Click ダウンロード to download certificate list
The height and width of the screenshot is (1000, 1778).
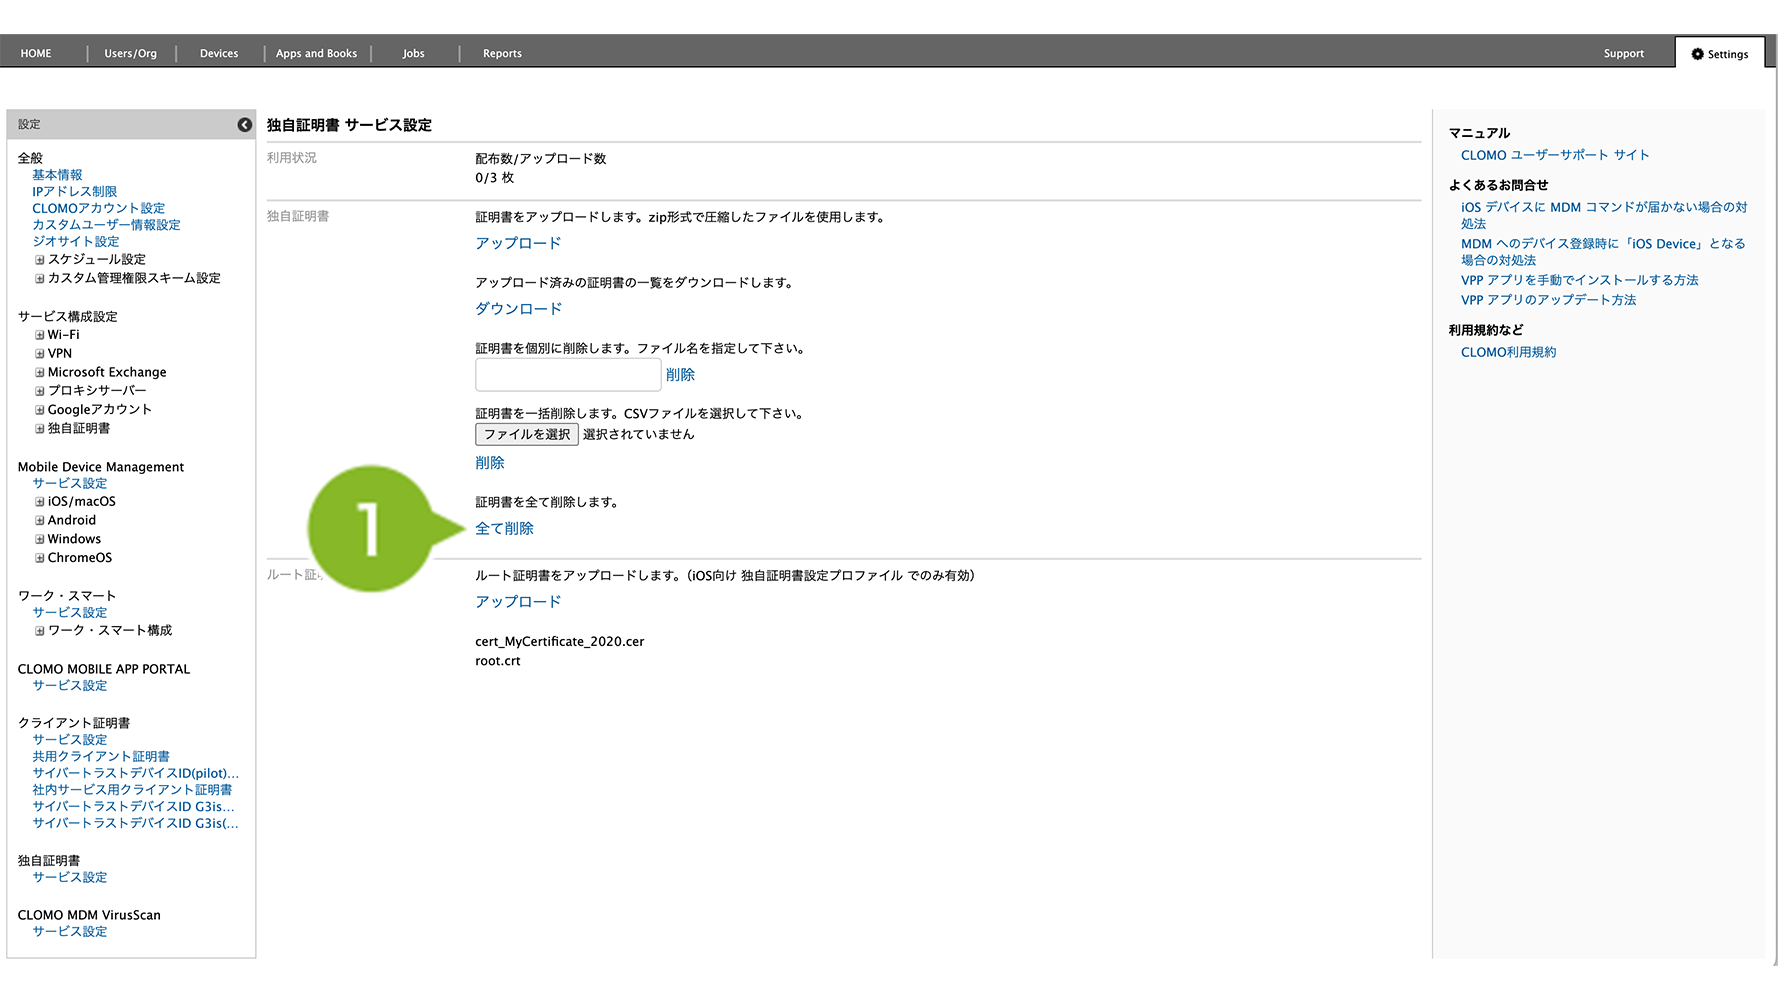click(x=518, y=309)
